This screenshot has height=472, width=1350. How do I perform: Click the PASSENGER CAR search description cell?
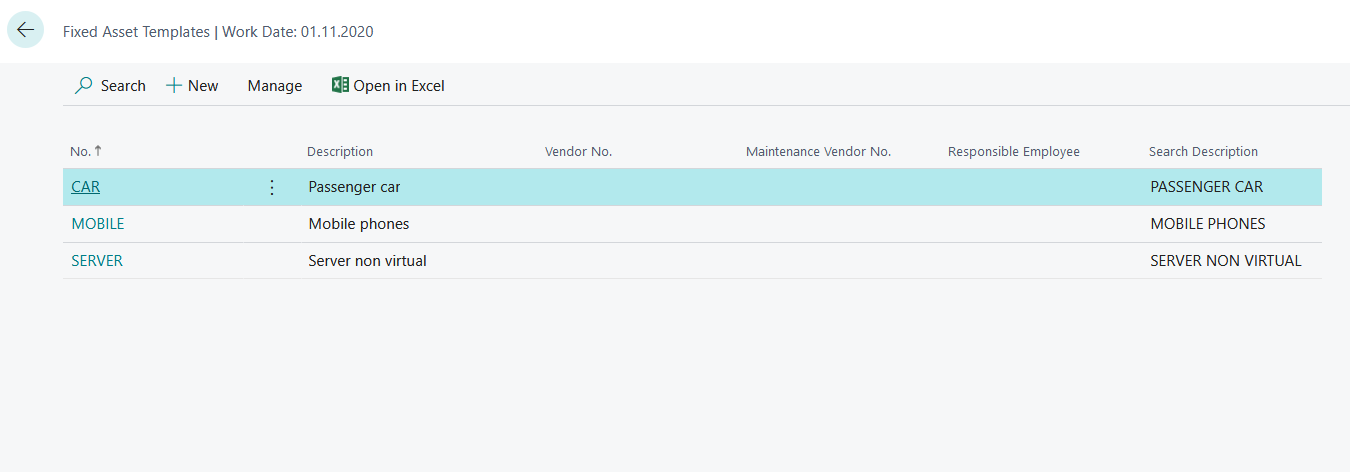(x=1207, y=187)
